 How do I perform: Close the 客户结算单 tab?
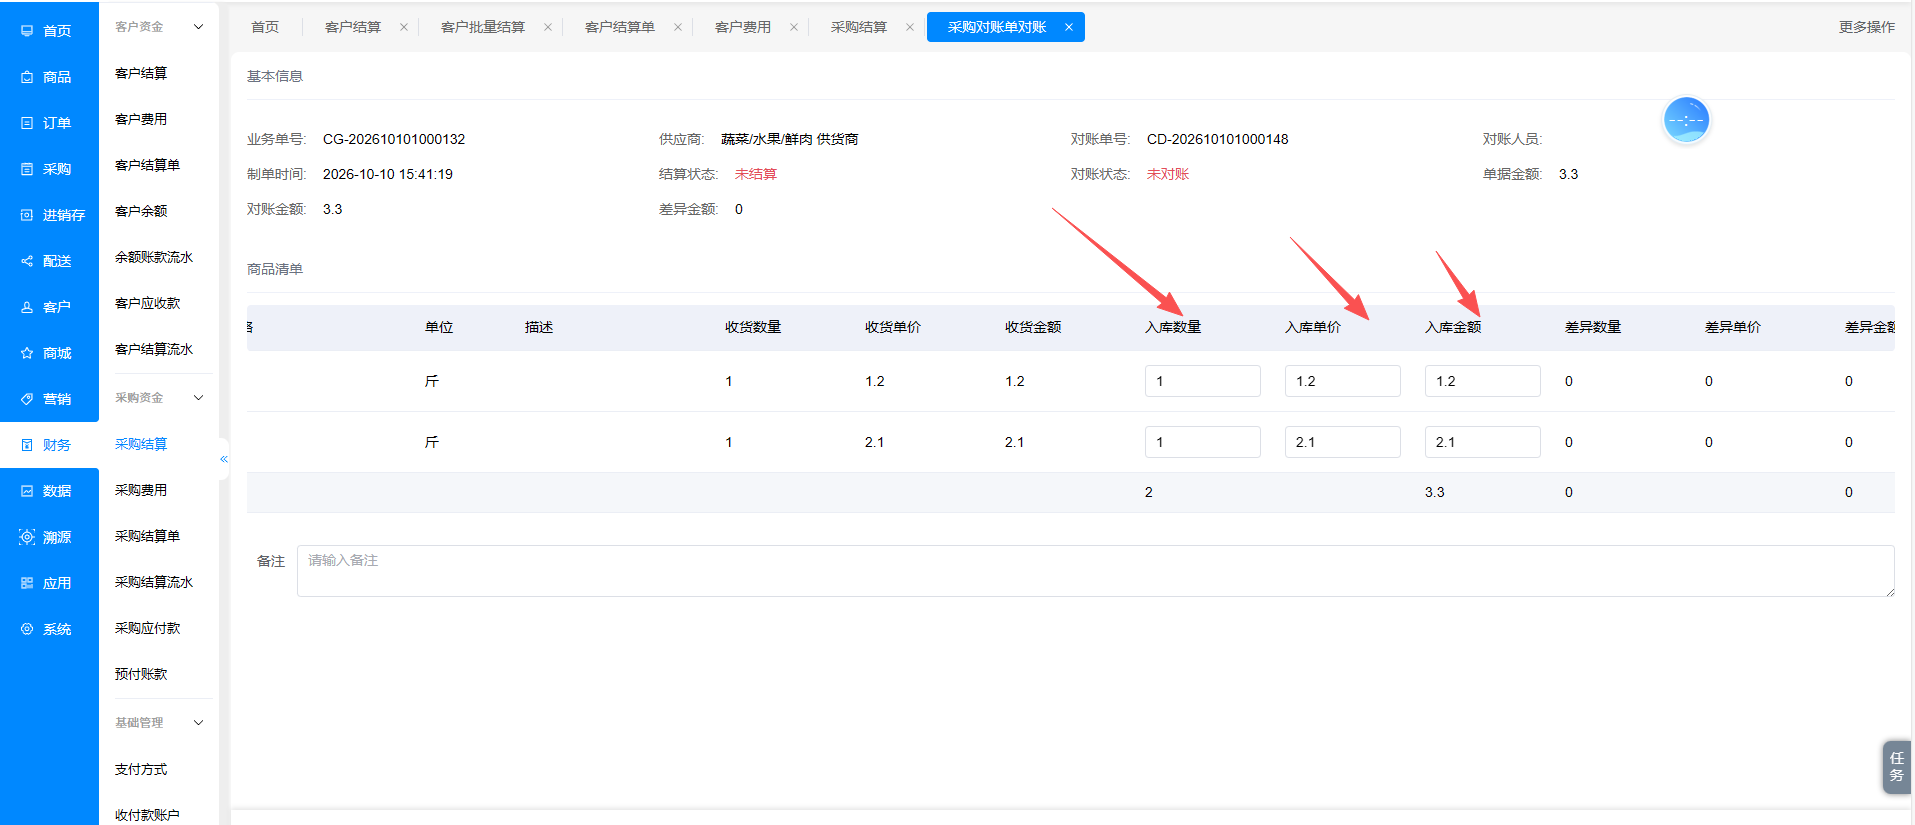[678, 27]
